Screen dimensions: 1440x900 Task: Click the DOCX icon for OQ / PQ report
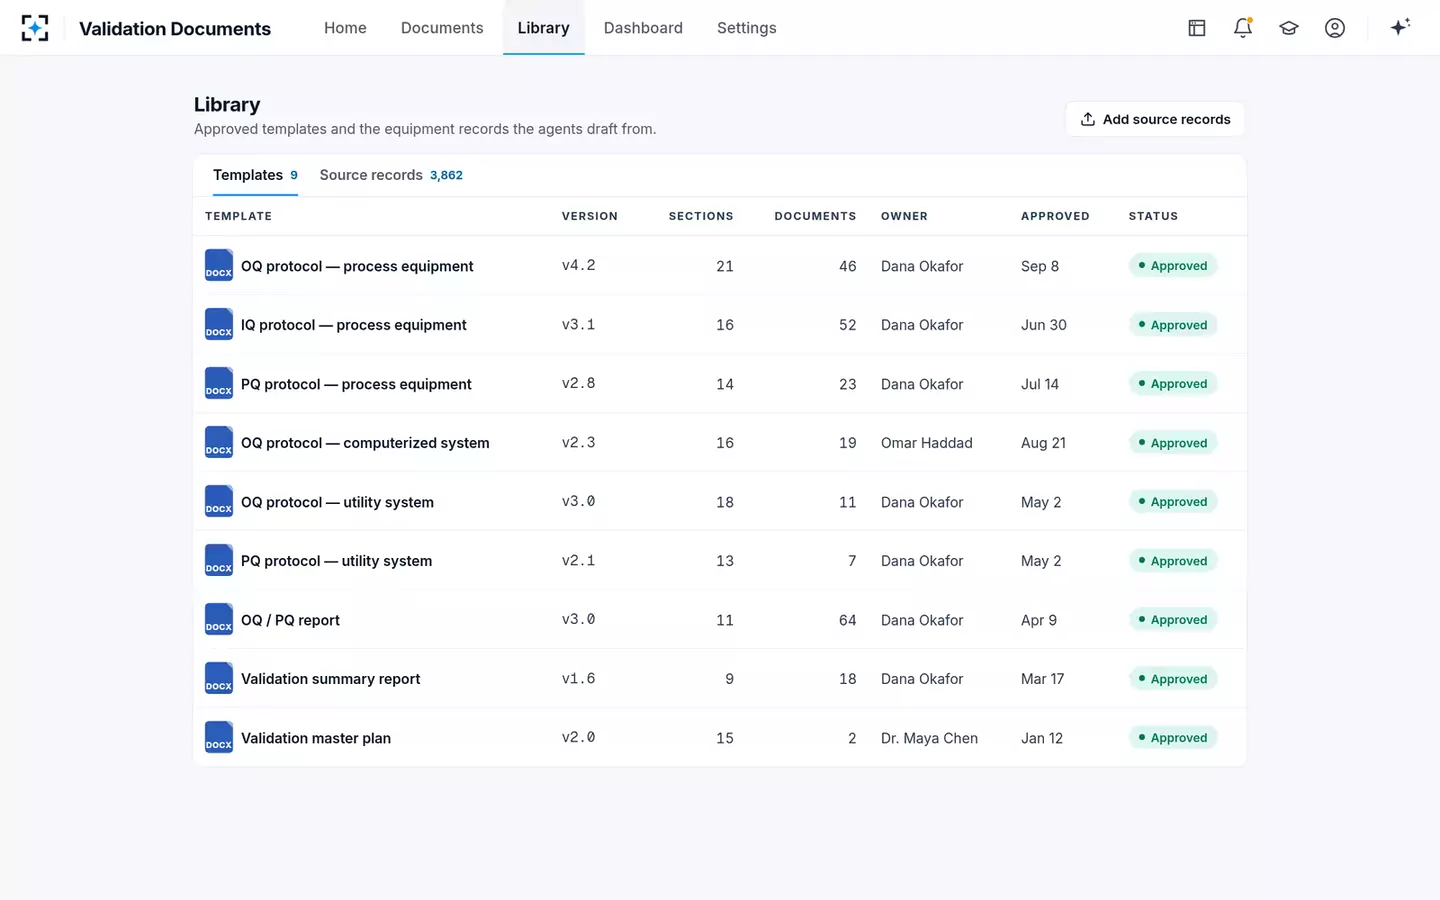coord(219,620)
